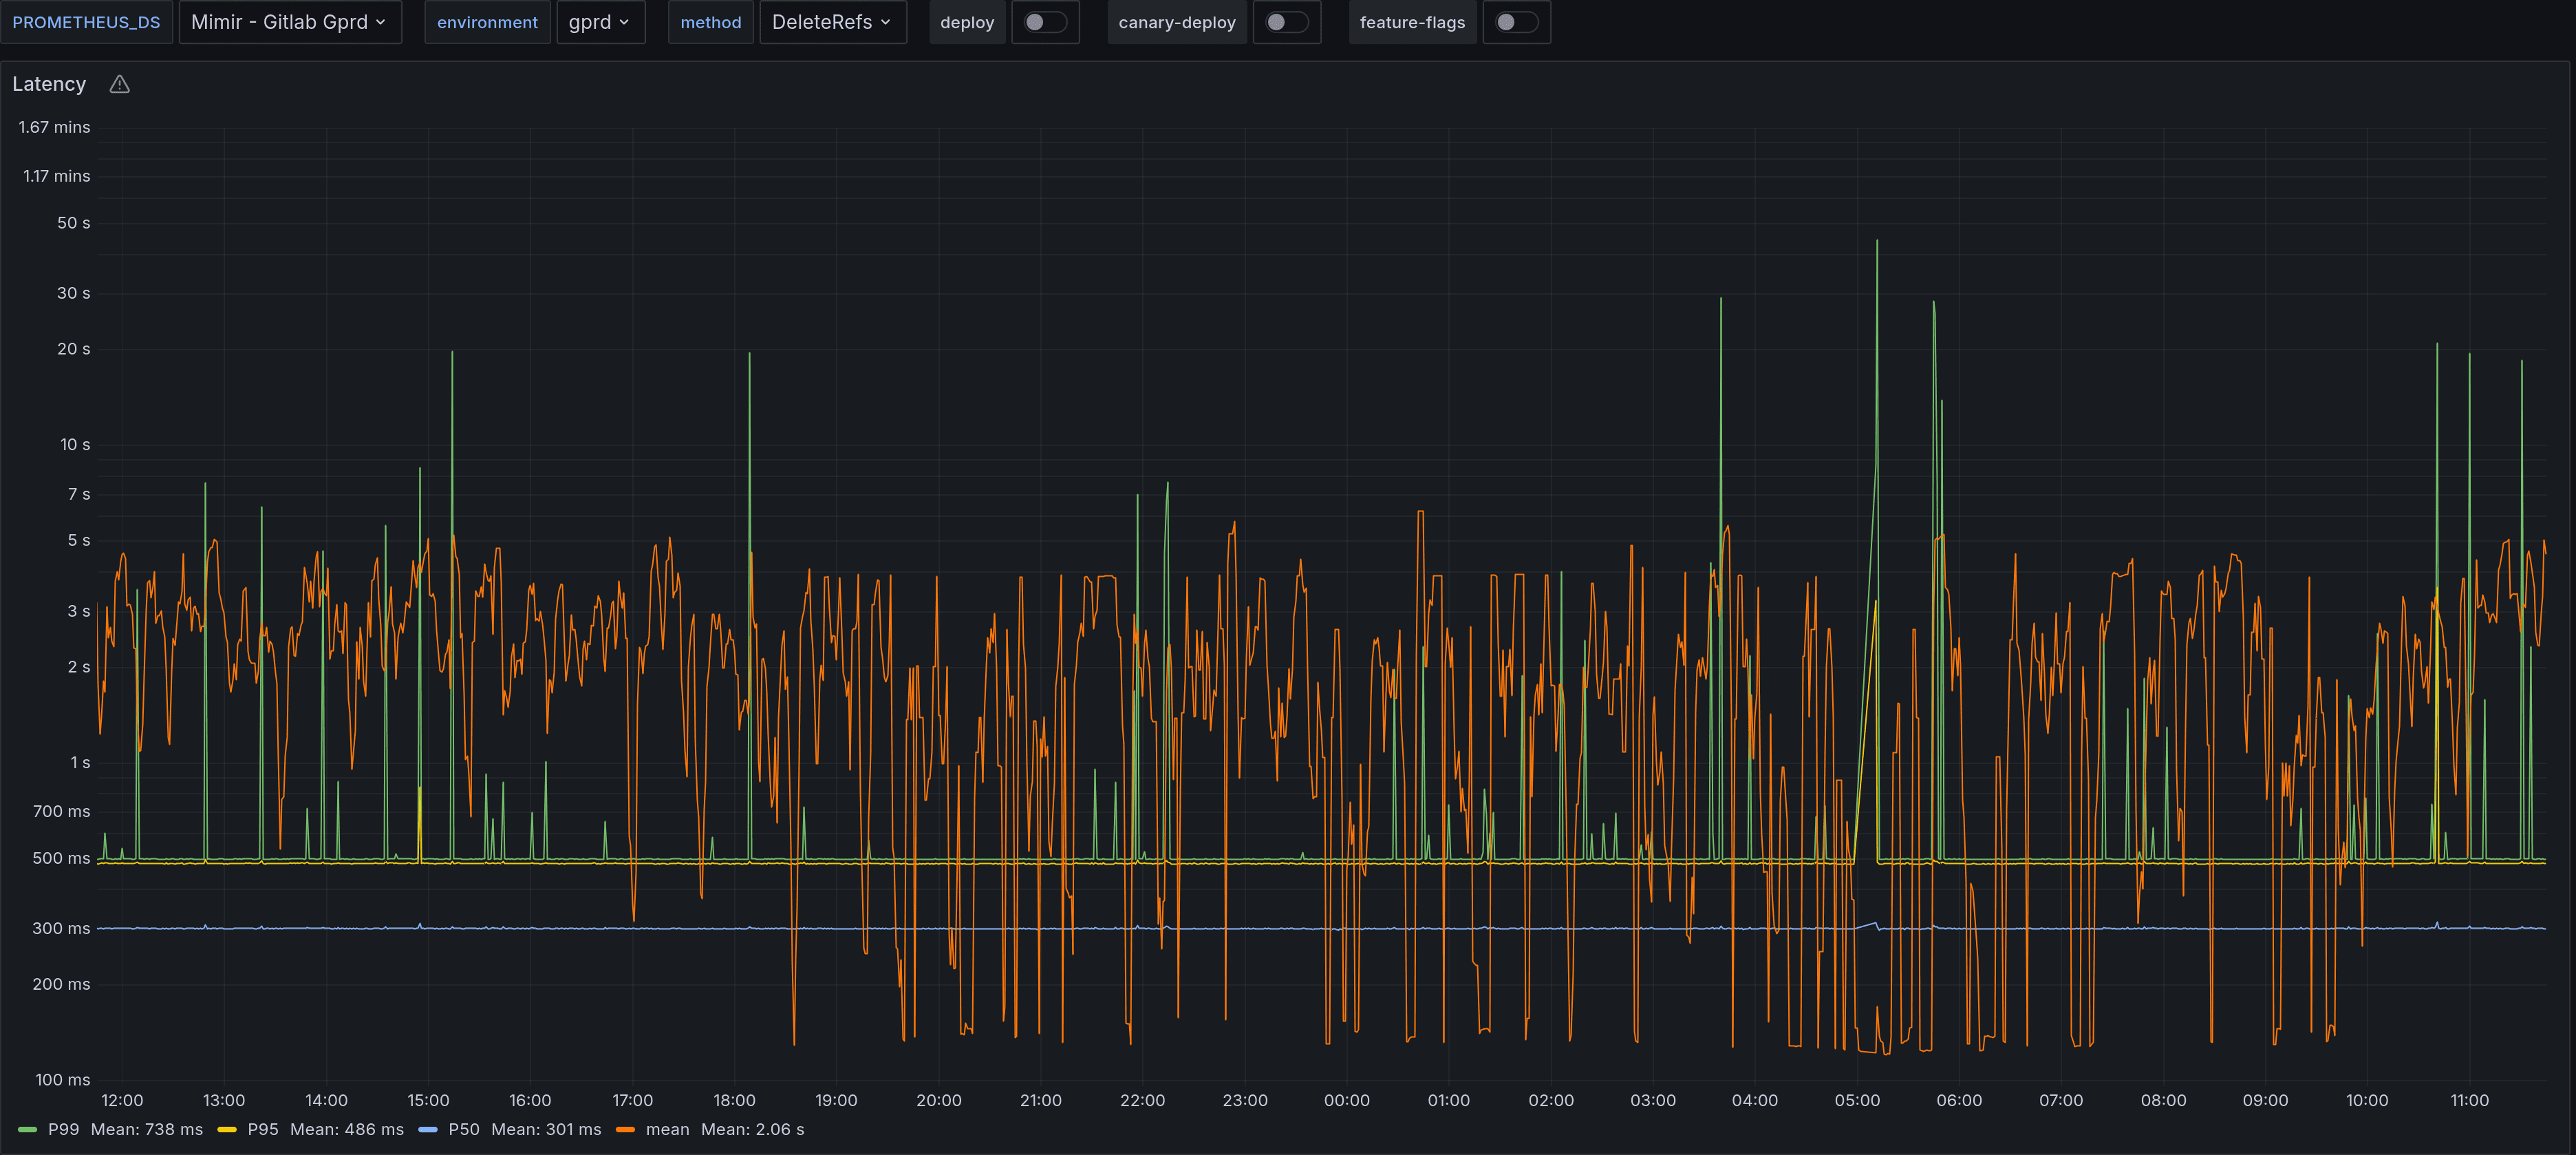This screenshot has width=2576, height=1155.
Task: Toggle the P99 series in legend
Action: point(63,1129)
